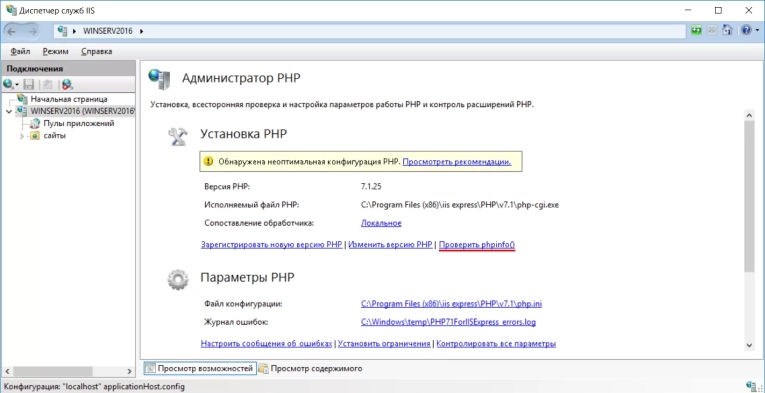Switch to Просмотр возможностей tab

200,369
